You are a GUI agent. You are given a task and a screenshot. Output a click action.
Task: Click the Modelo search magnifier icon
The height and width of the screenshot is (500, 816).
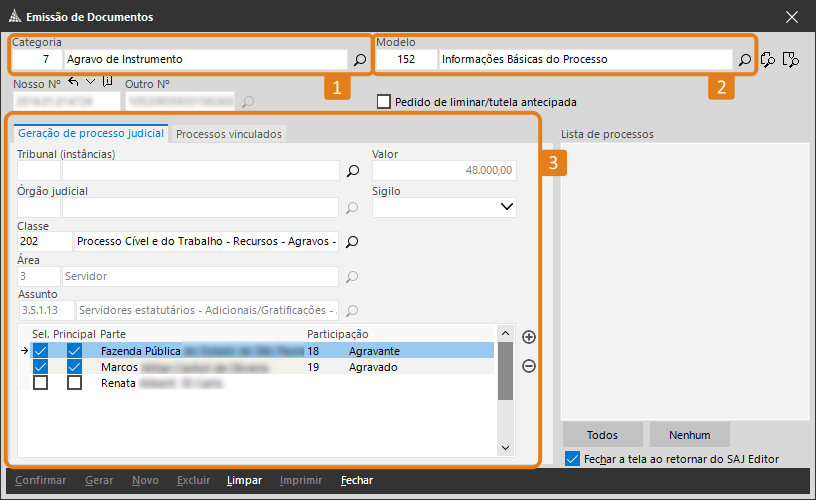click(x=745, y=60)
